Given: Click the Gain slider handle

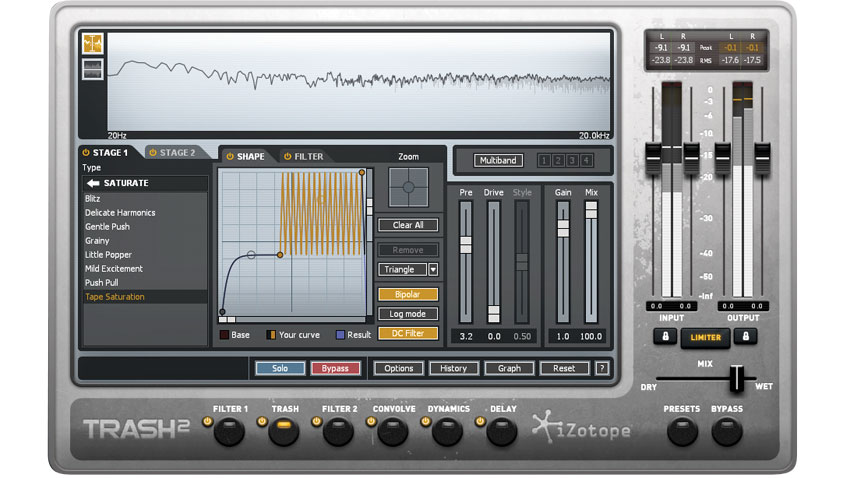Looking at the screenshot, I should 563,228.
